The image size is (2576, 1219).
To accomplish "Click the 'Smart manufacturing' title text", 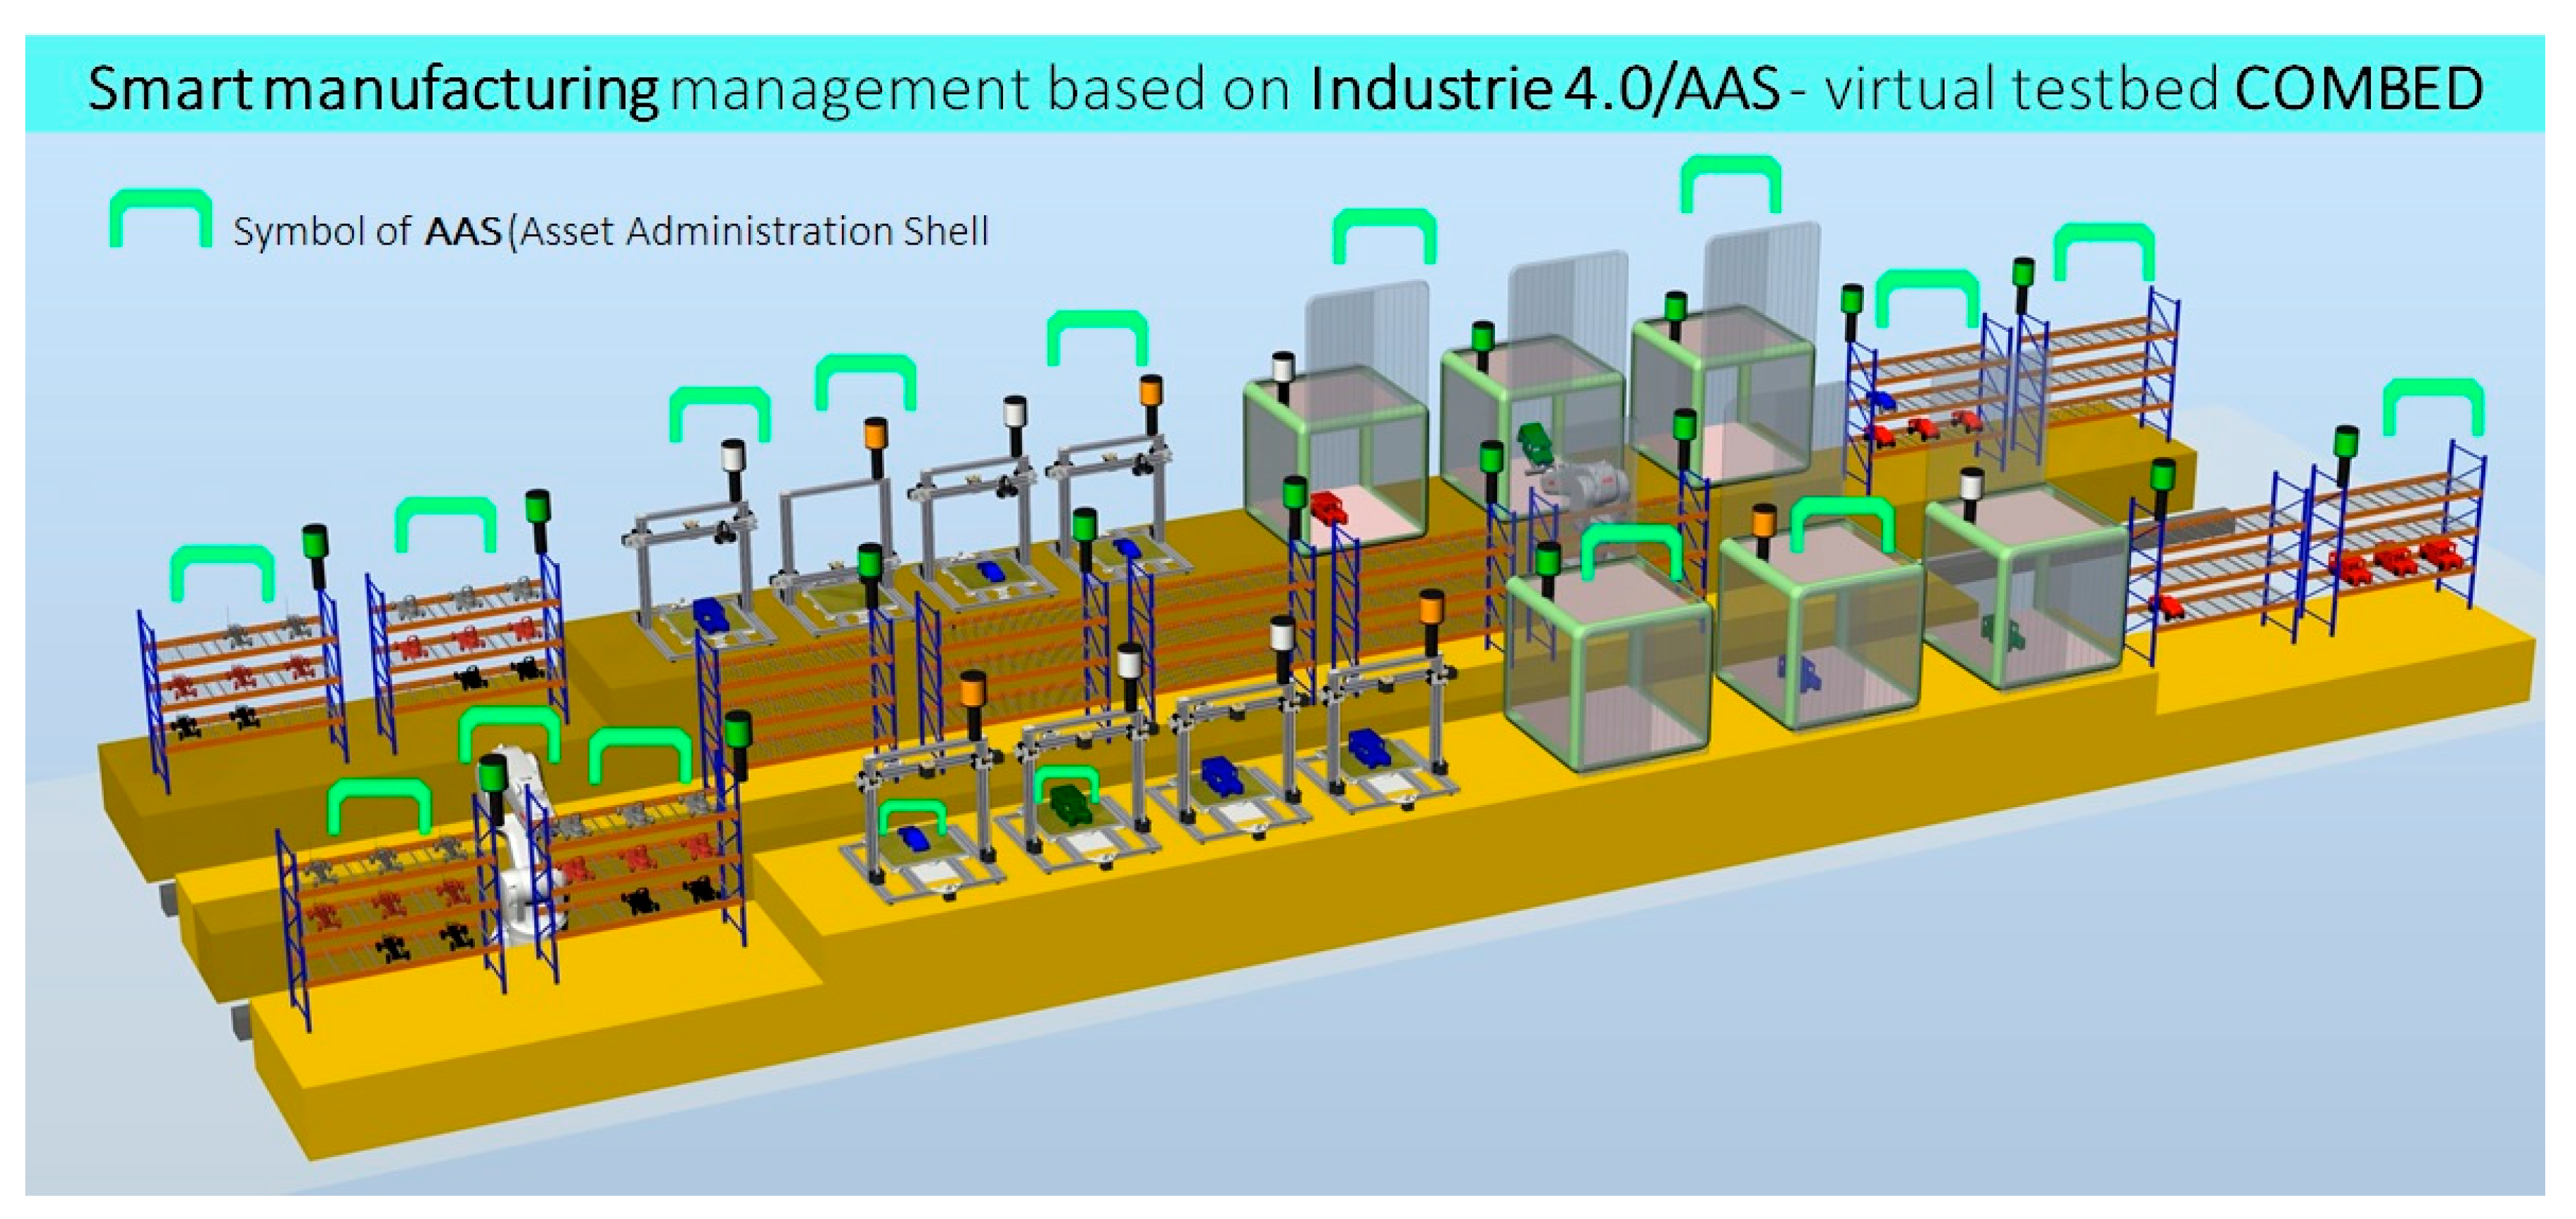I will tap(372, 88).
